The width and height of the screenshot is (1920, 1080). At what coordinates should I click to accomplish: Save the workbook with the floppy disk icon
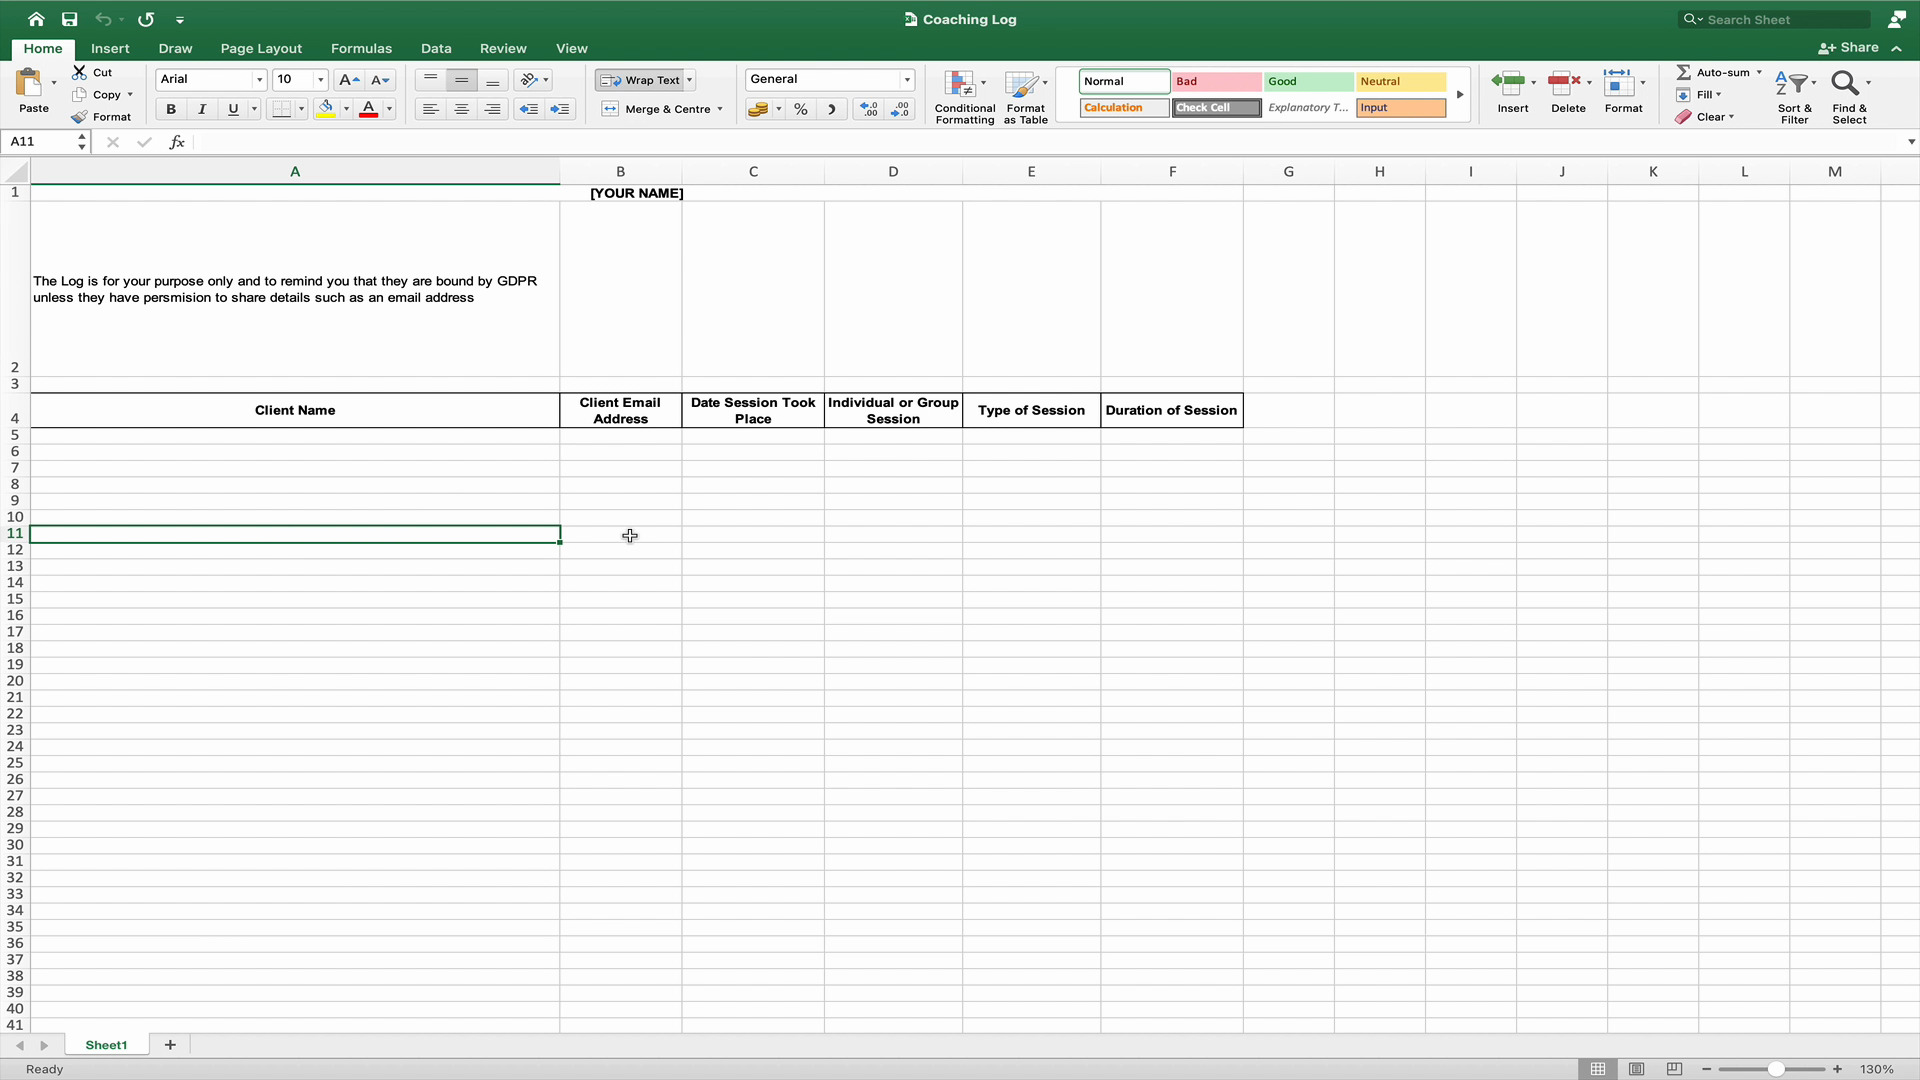click(69, 19)
